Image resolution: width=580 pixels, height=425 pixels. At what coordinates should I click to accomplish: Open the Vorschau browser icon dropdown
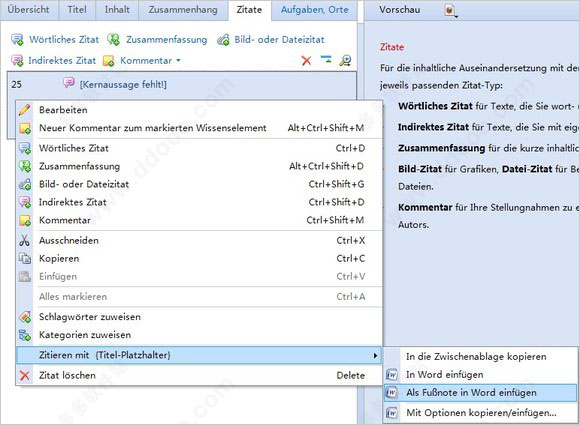450,10
